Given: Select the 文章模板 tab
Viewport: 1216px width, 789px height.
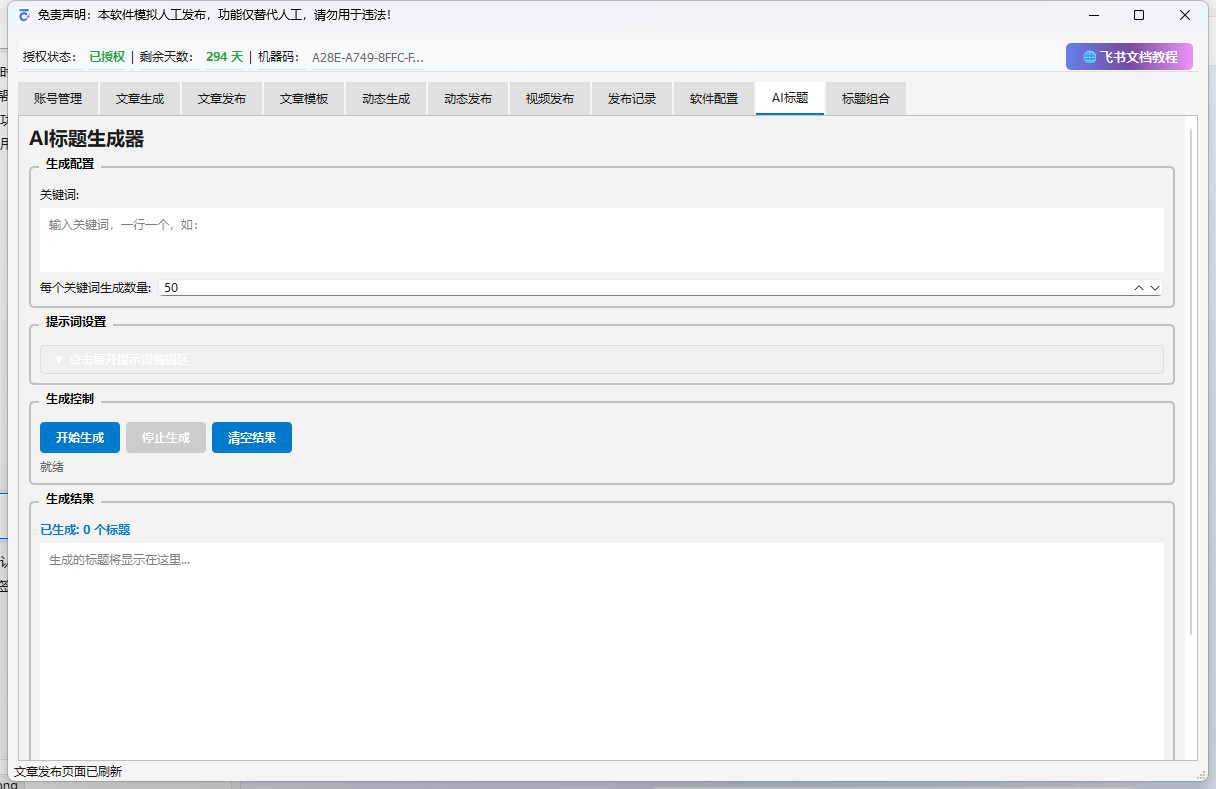Looking at the screenshot, I should tap(304, 99).
